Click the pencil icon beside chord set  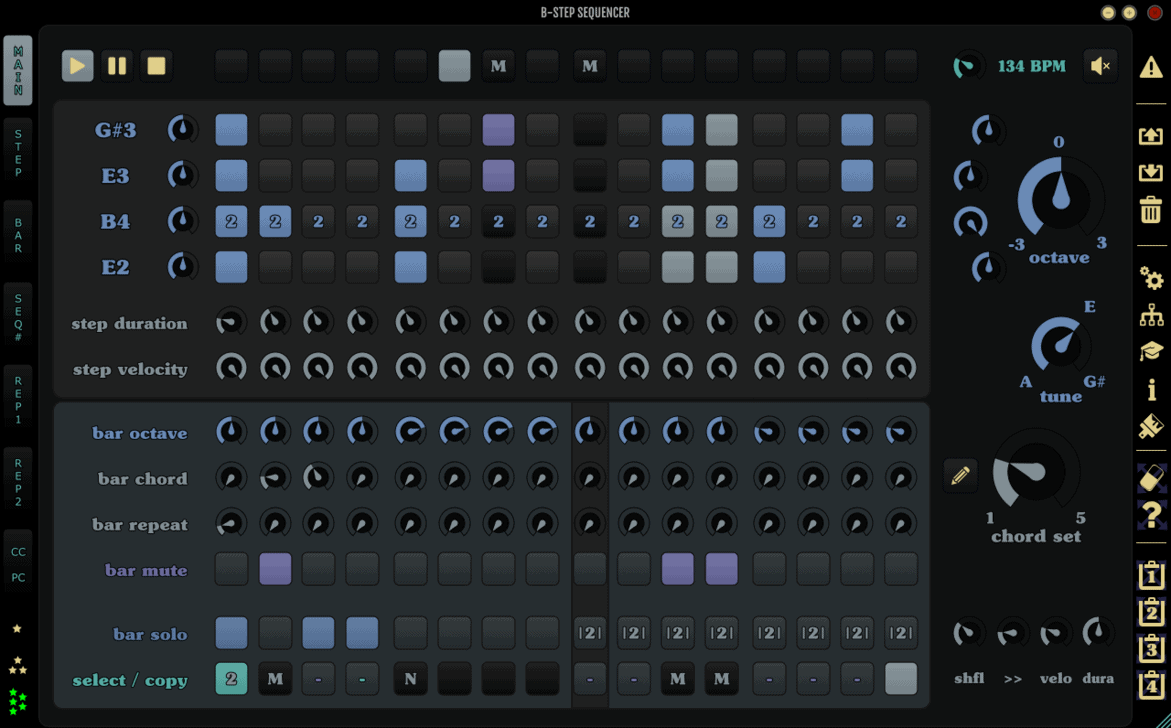pyautogui.click(x=960, y=476)
